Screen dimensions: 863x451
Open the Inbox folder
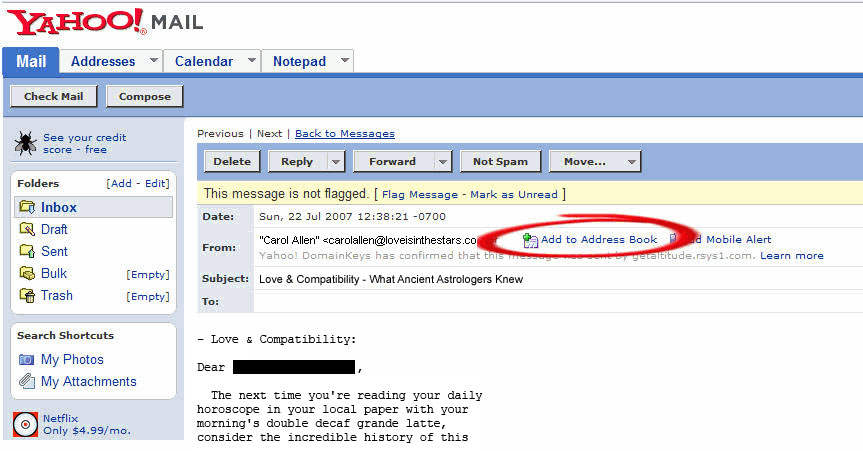59,208
